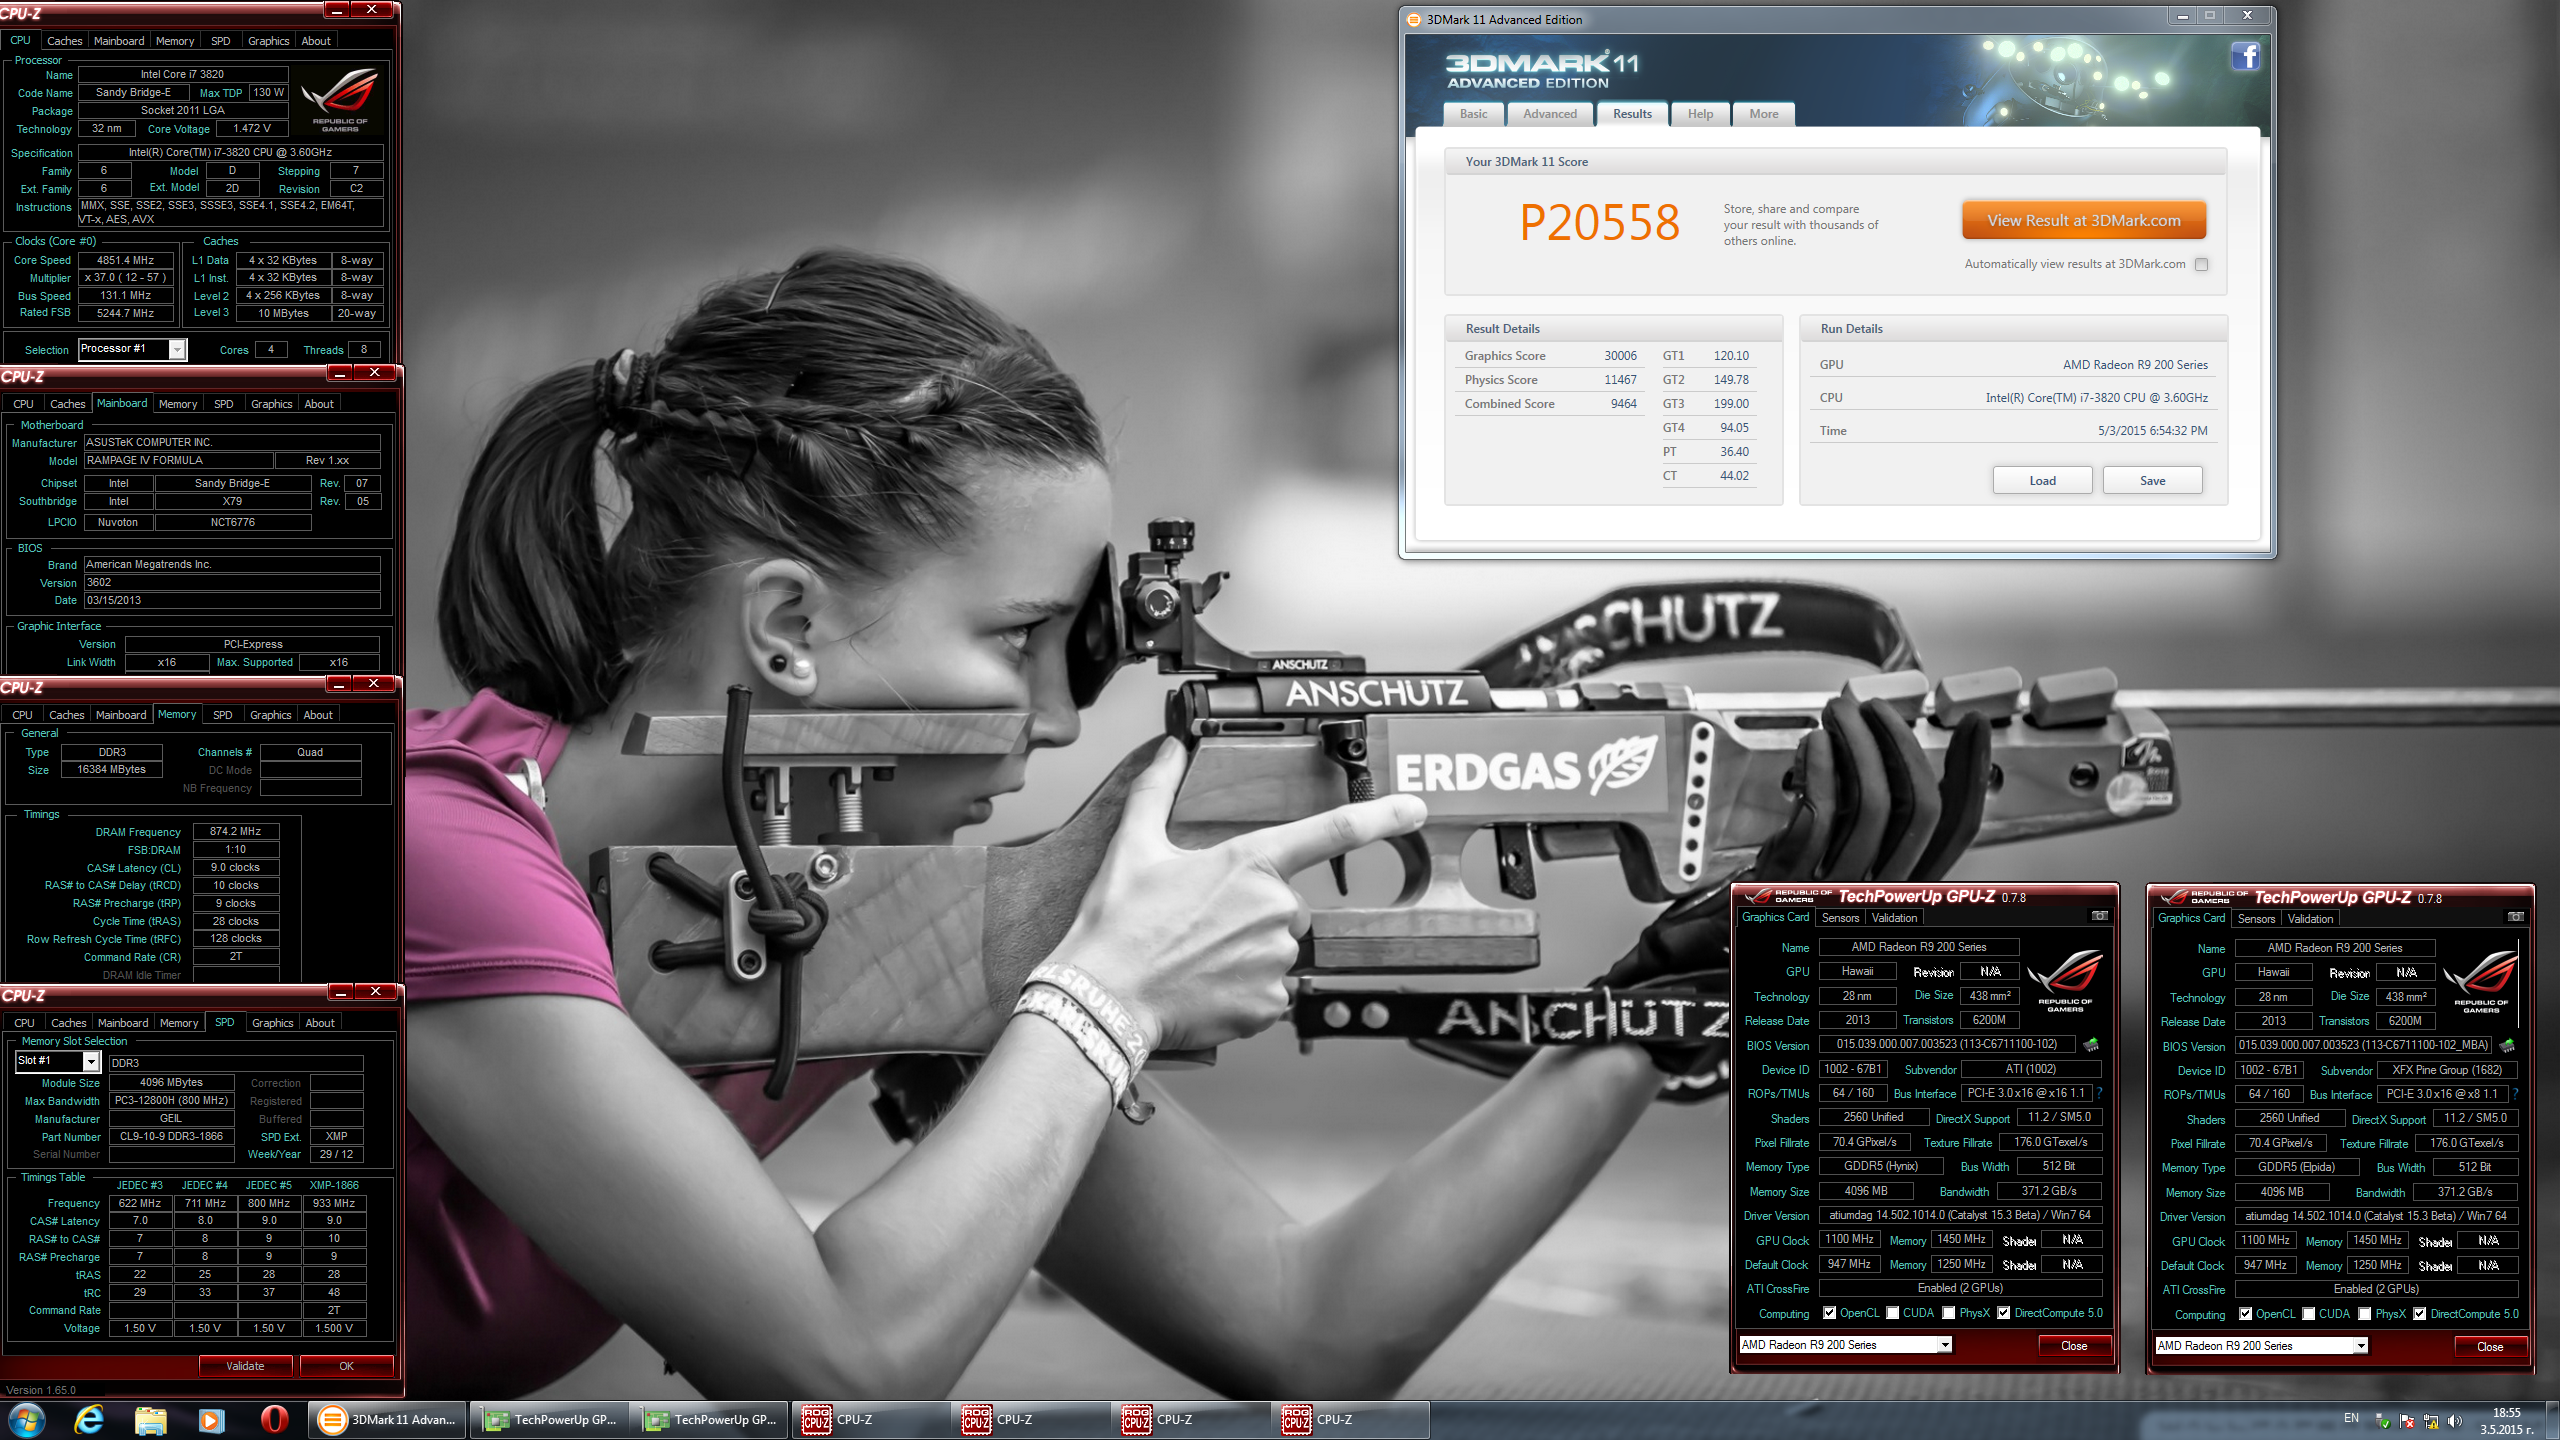The width and height of the screenshot is (2560, 1440).
Task: Toggle OpenCL checkbox in left GPU-Z
Action: pos(1829,1313)
